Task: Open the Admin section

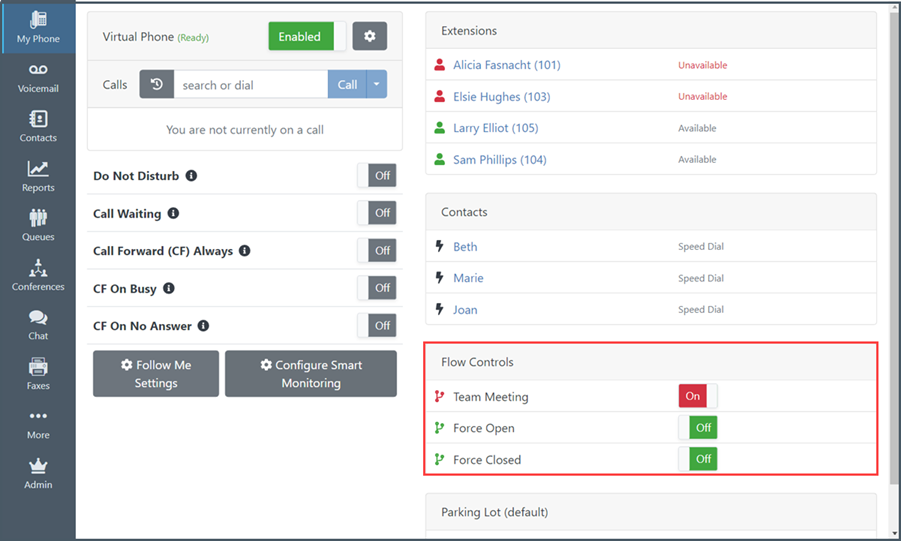Action: pyautogui.click(x=38, y=473)
